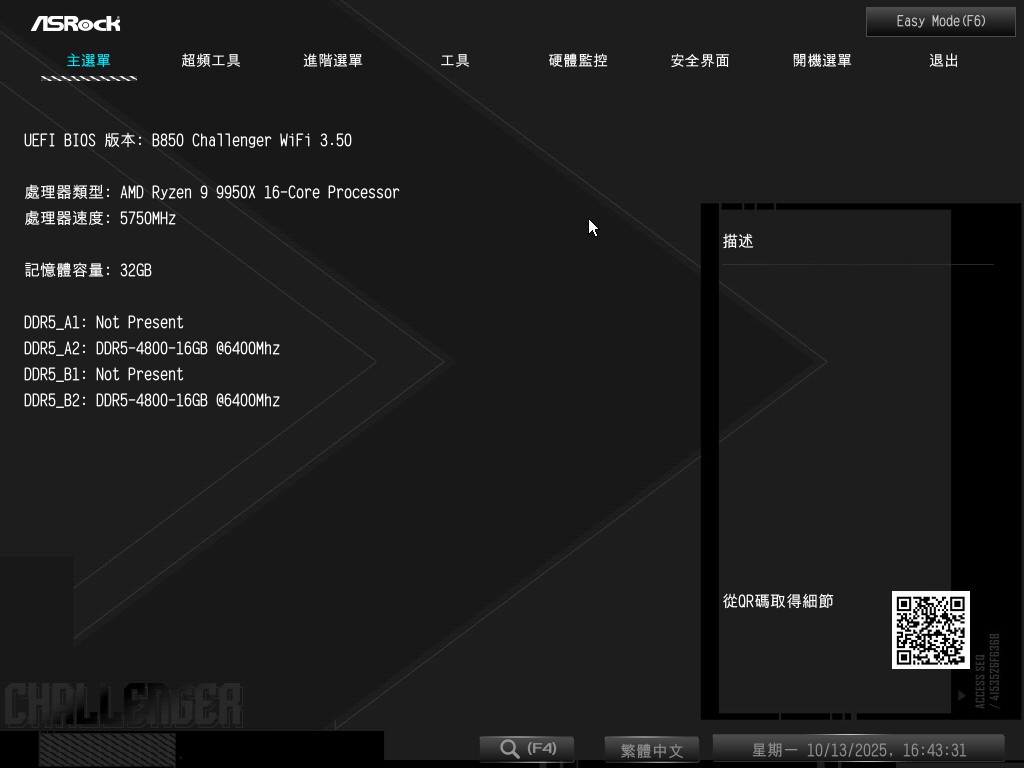This screenshot has width=1024, height=768.
Task: Click the date and time display
Action: point(858,750)
